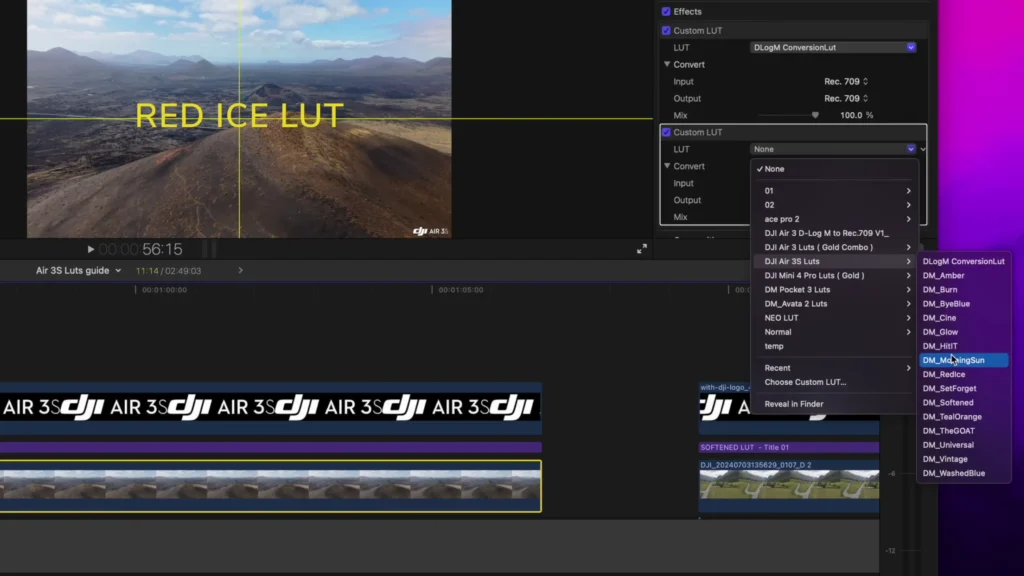
Task: Select the DM_SetForget LUT
Action: click(x=964, y=389)
